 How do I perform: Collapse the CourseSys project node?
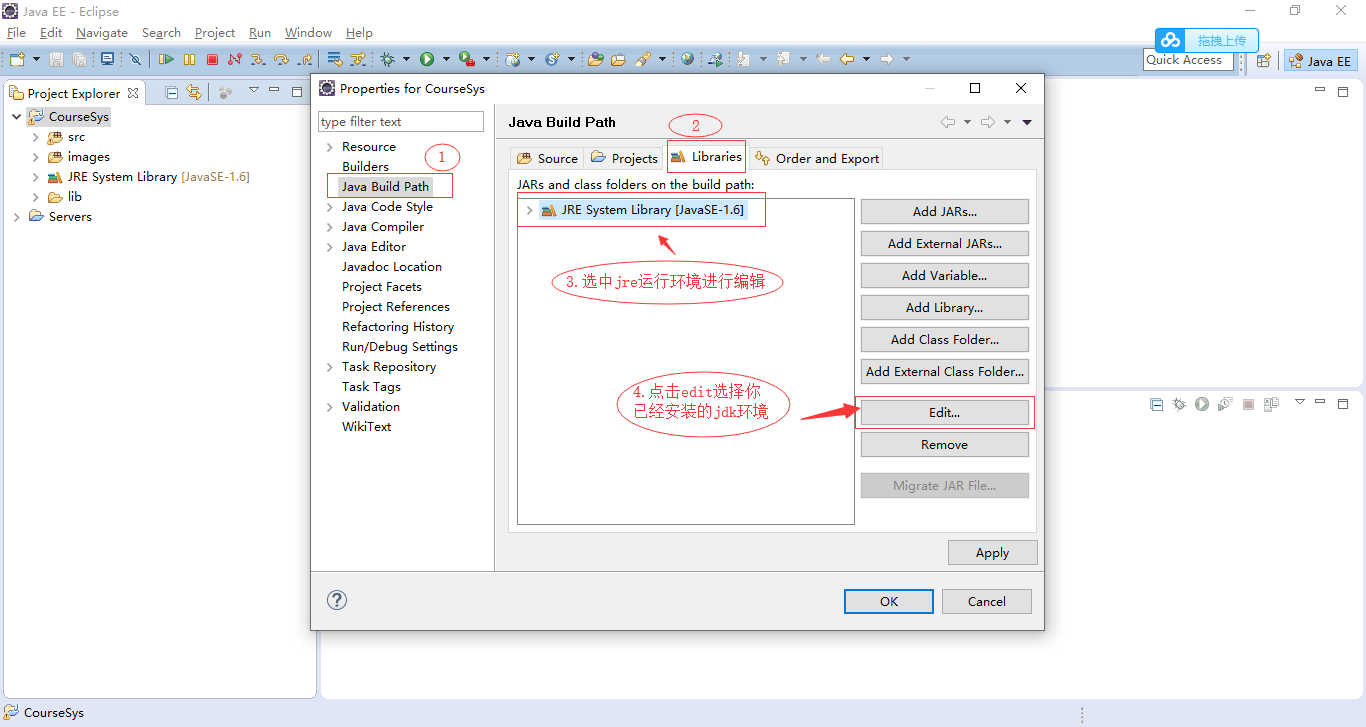coord(17,117)
